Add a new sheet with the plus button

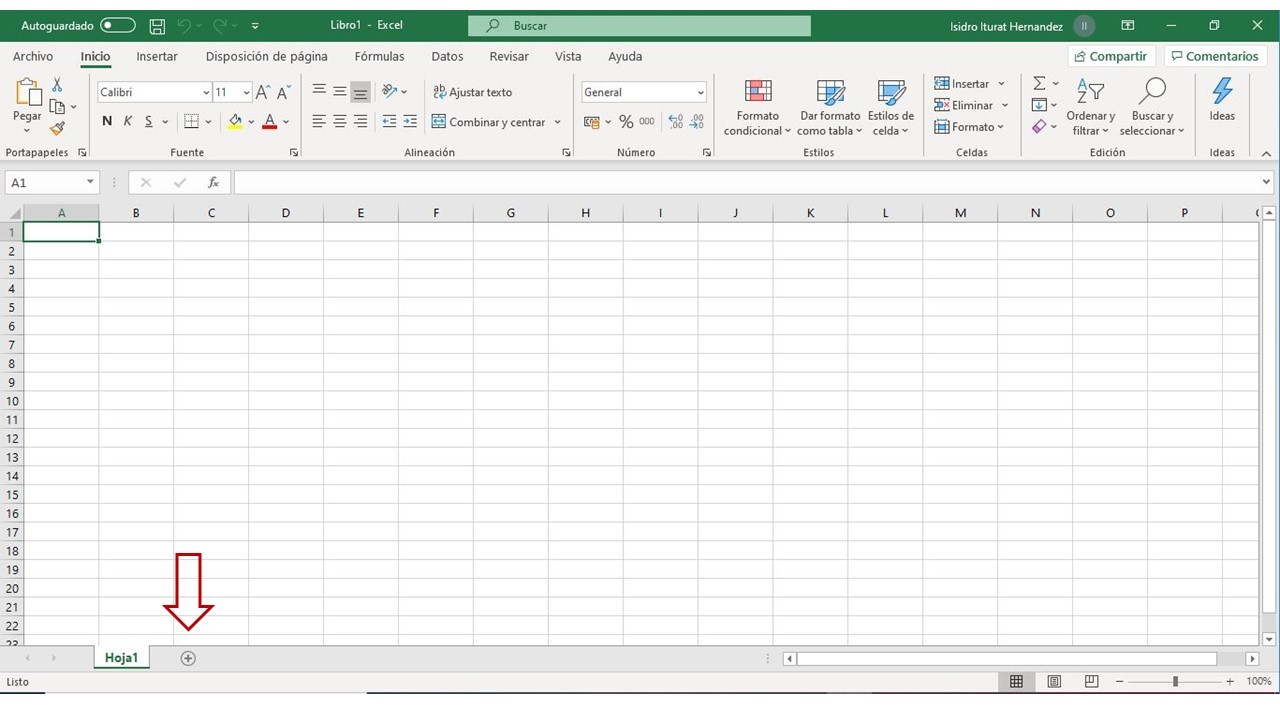pos(187,657)
